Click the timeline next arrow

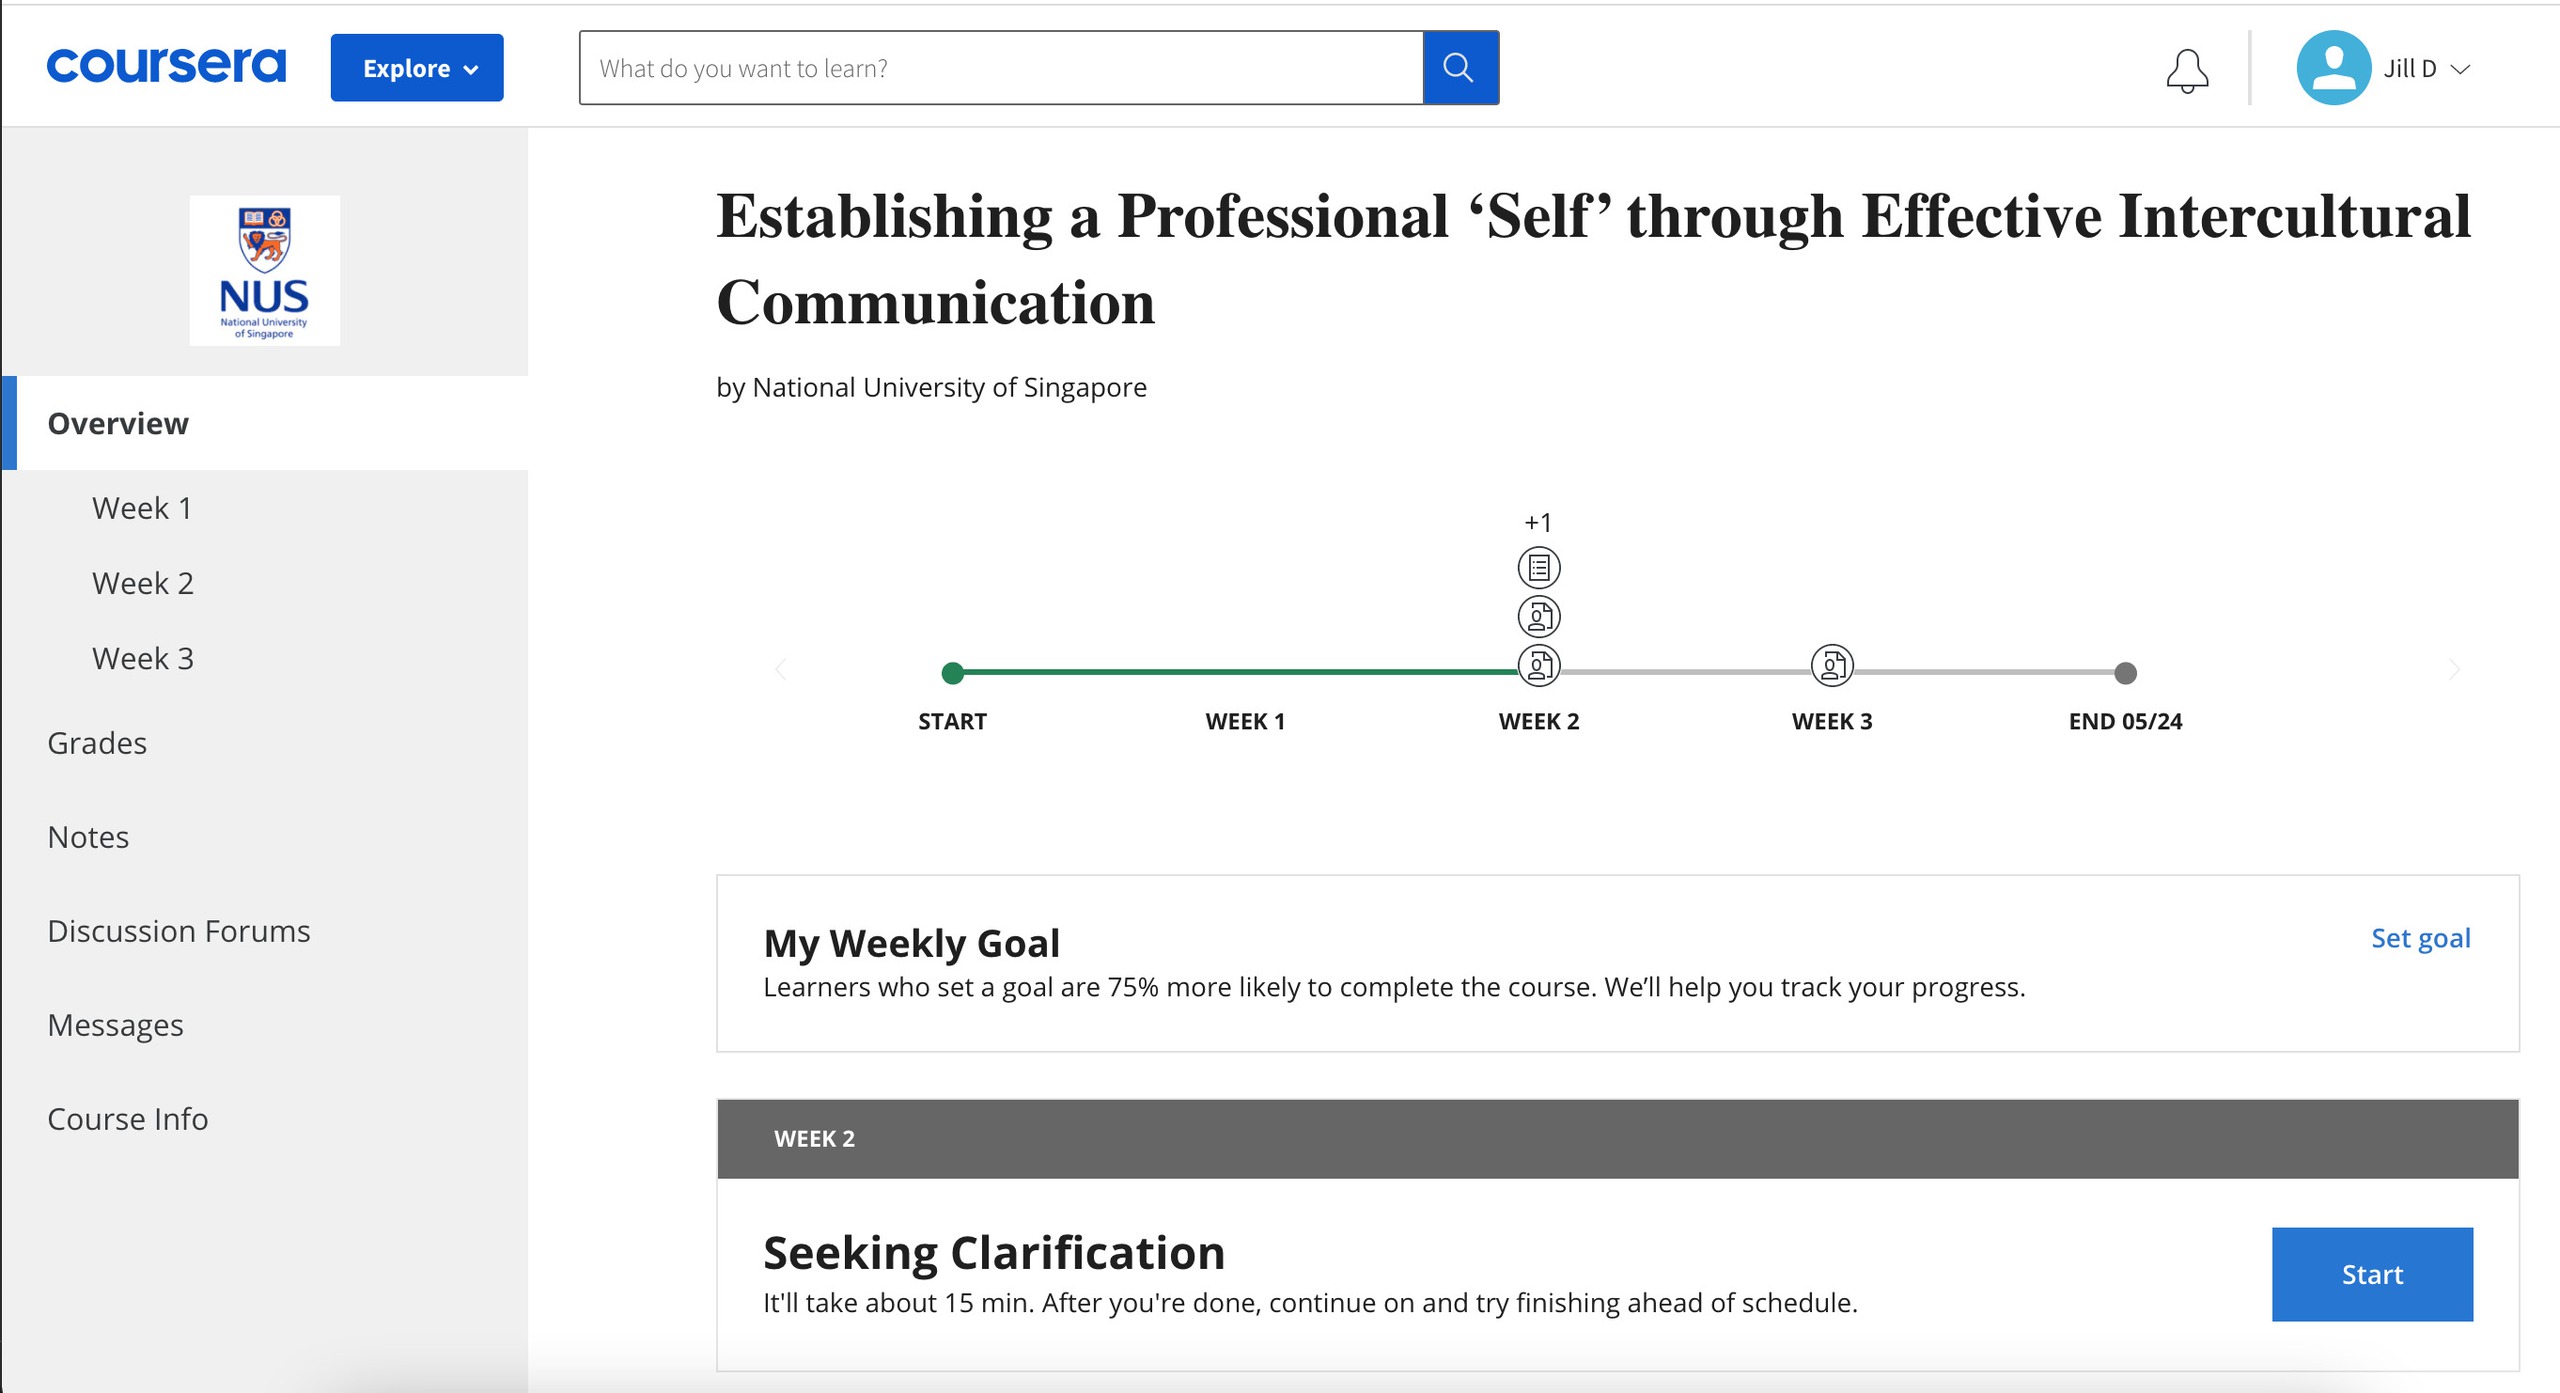pos(2454,670)
